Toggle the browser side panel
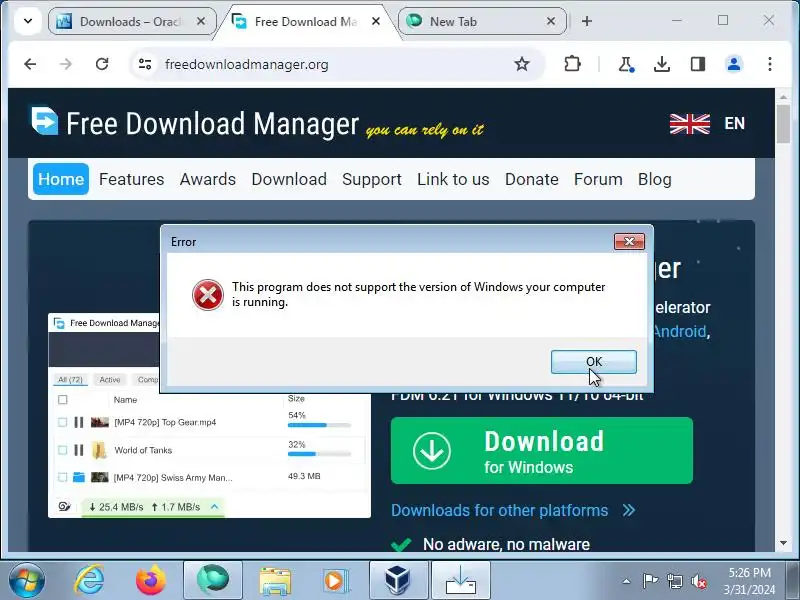Image resolution: width=800 pixels, height=600 pixels. coord(697,64)
